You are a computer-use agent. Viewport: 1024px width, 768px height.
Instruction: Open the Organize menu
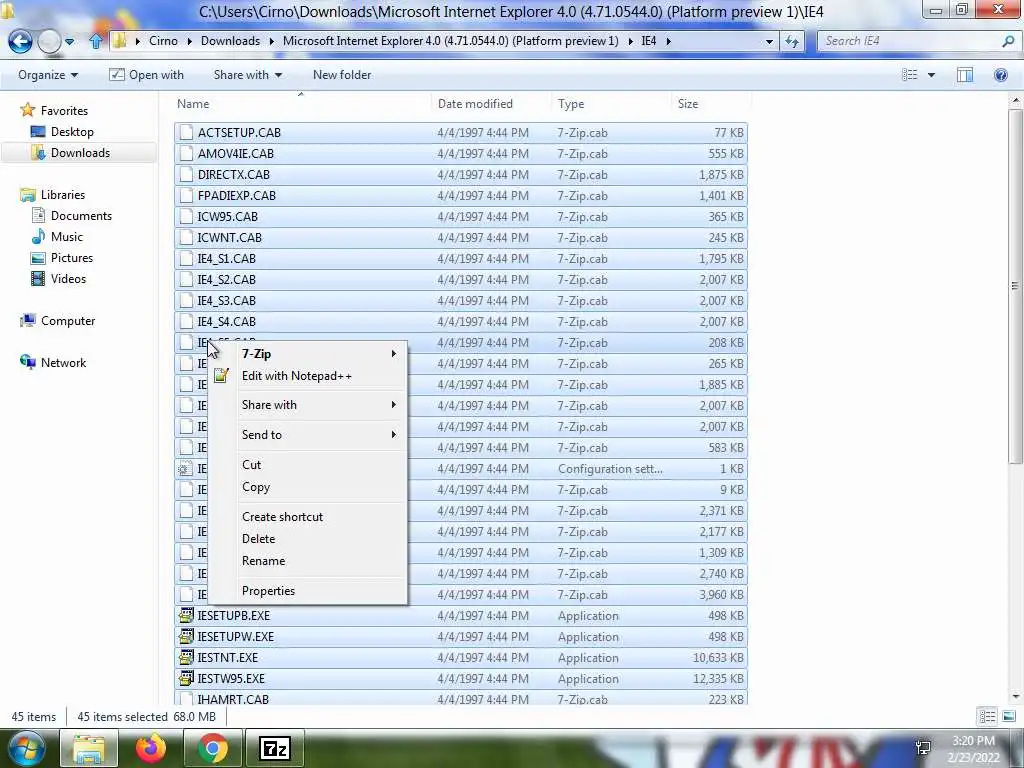coord(48,75)
